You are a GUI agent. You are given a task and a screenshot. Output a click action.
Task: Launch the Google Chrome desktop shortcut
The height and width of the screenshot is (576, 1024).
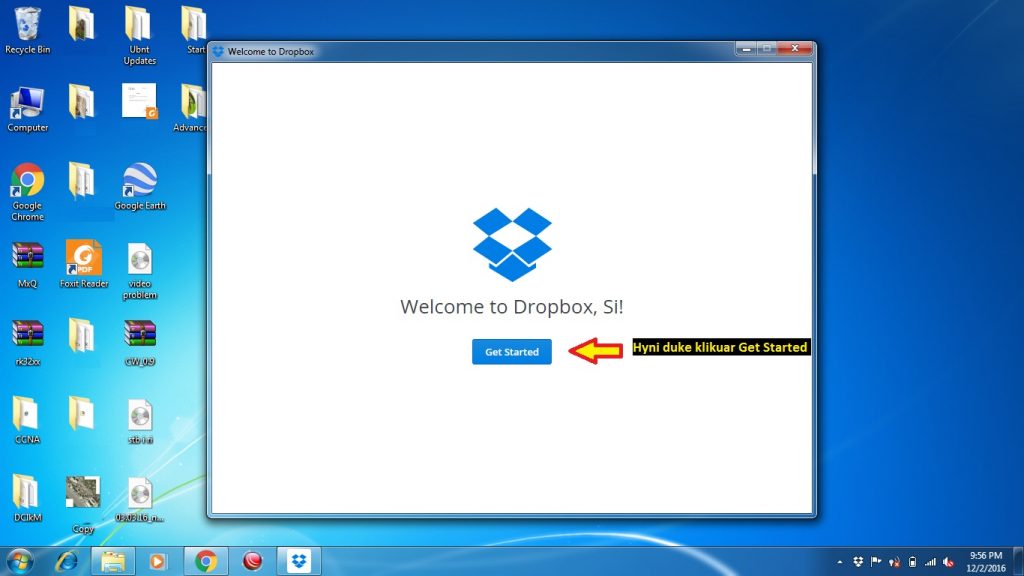pos(27,192)
